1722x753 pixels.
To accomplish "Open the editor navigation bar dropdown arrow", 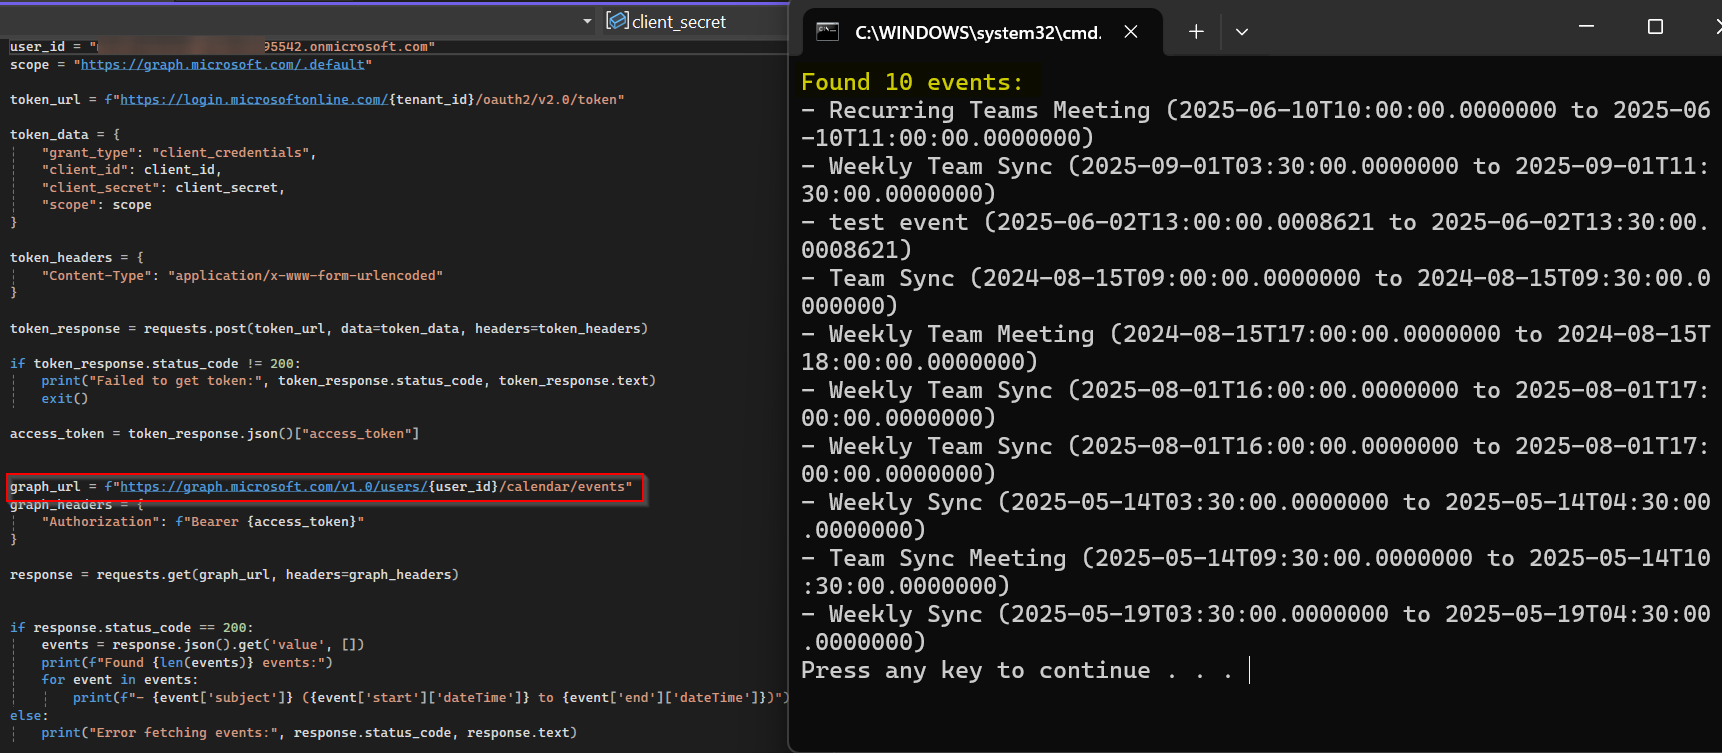I will tap(587, 21).
